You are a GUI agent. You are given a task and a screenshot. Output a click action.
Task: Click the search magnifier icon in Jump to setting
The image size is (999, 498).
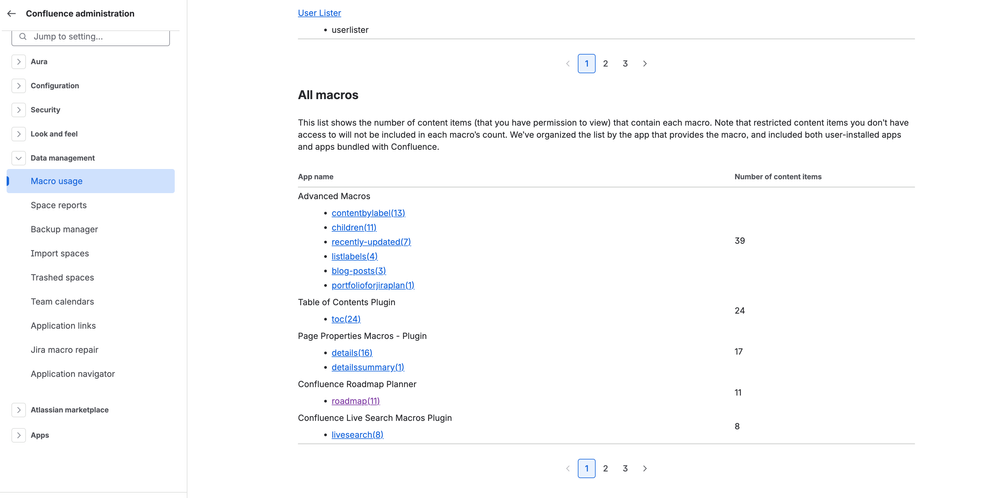[x=24, y=37]
